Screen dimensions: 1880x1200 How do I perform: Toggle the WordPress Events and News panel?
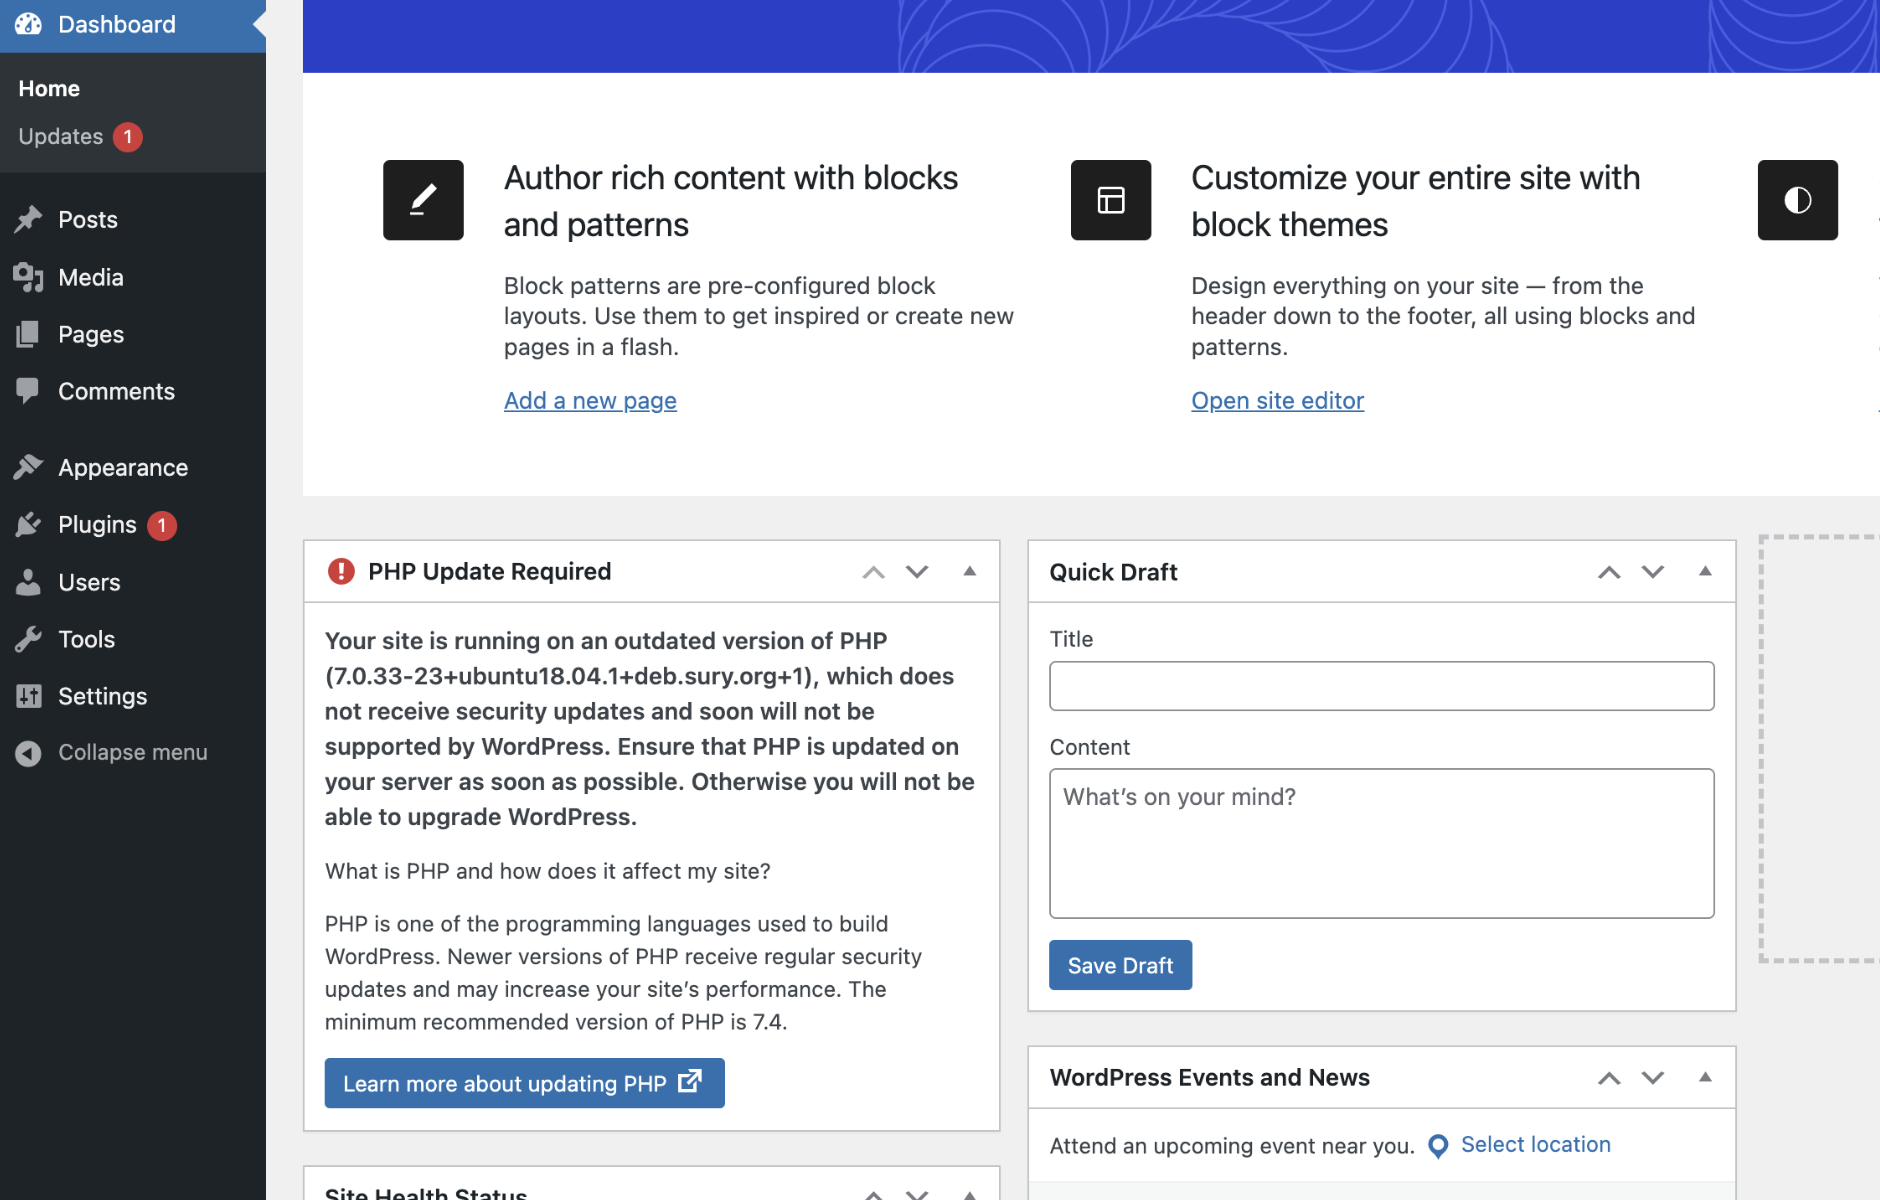(1705, 1077)
